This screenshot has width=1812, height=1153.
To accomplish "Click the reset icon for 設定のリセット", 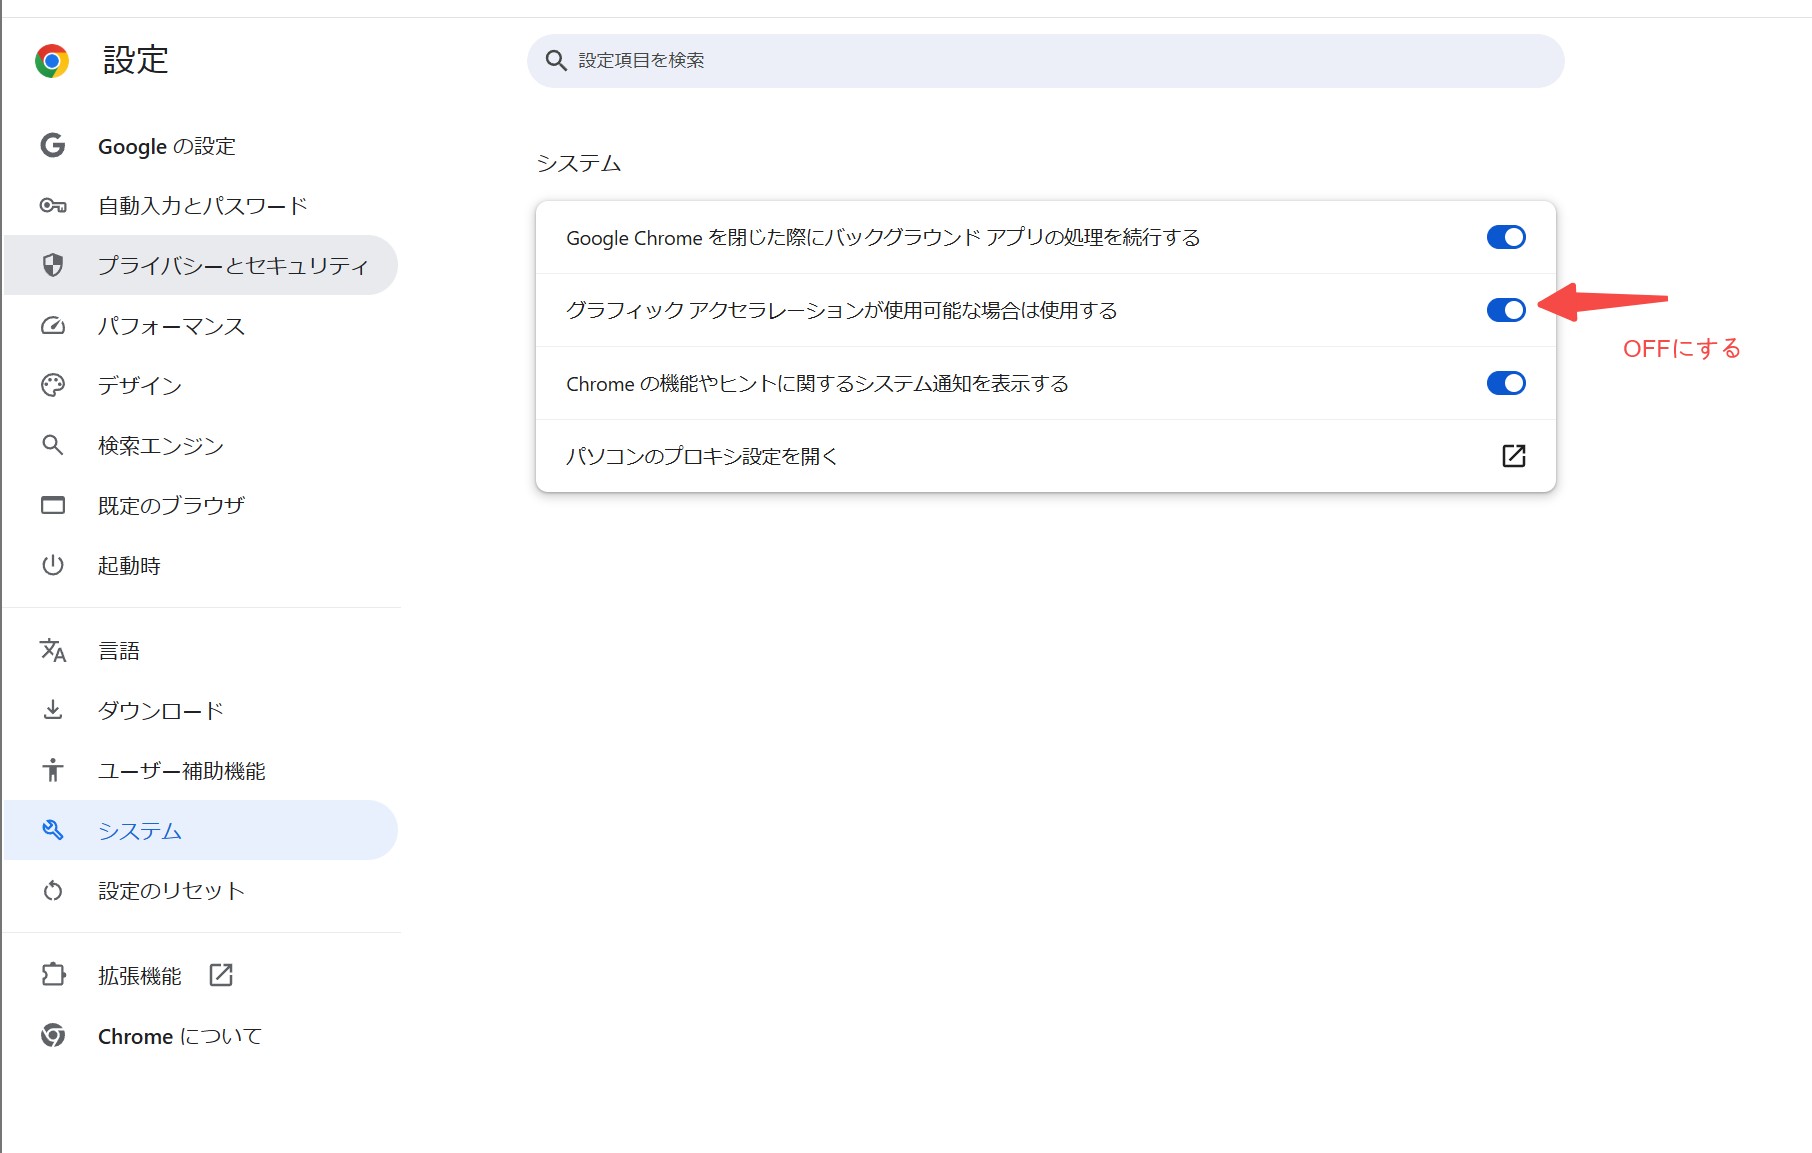I will point(53,890).
